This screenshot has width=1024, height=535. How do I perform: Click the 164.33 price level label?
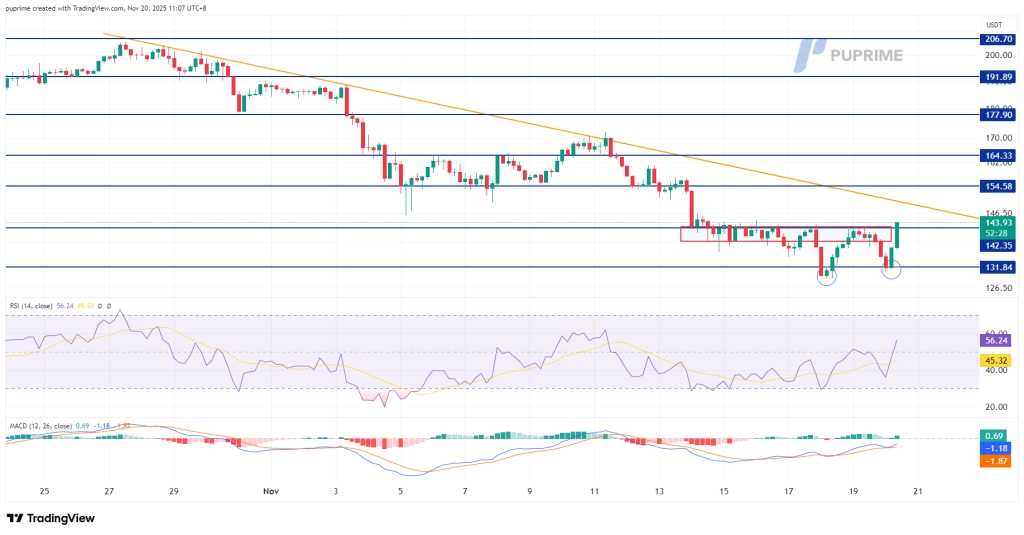996,156
